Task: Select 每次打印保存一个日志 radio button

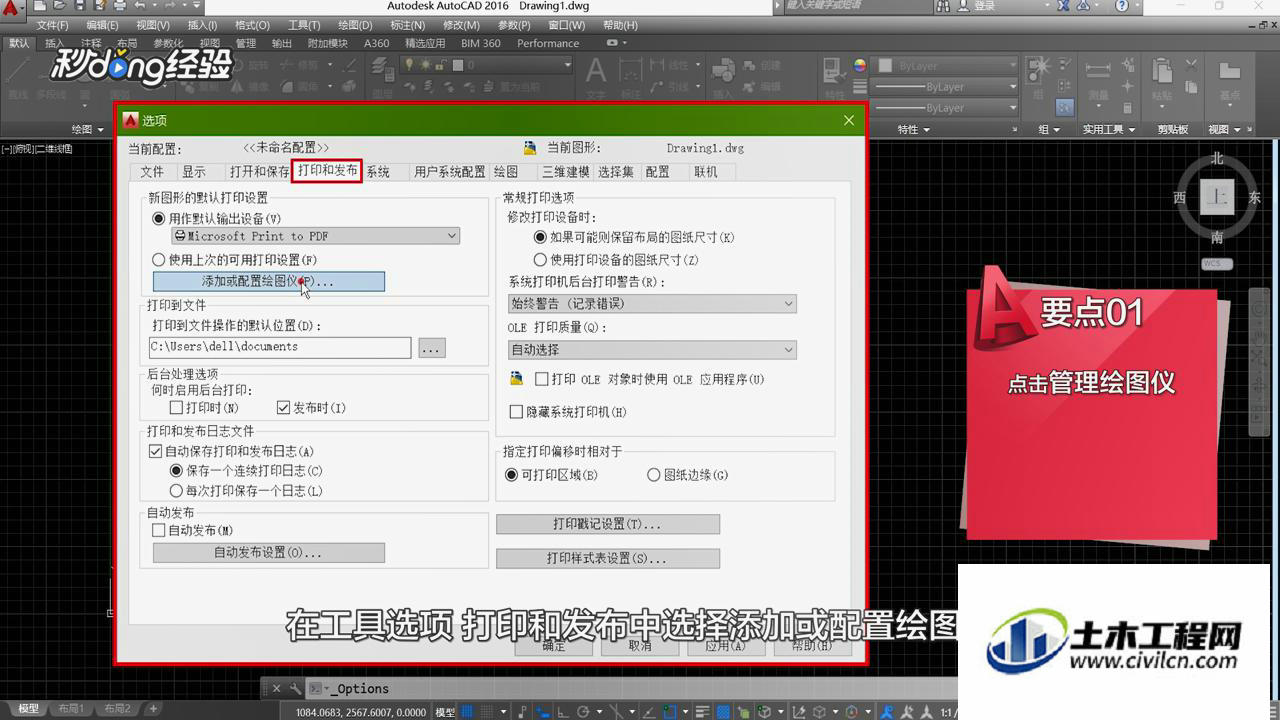Action: tap(177, 491)
